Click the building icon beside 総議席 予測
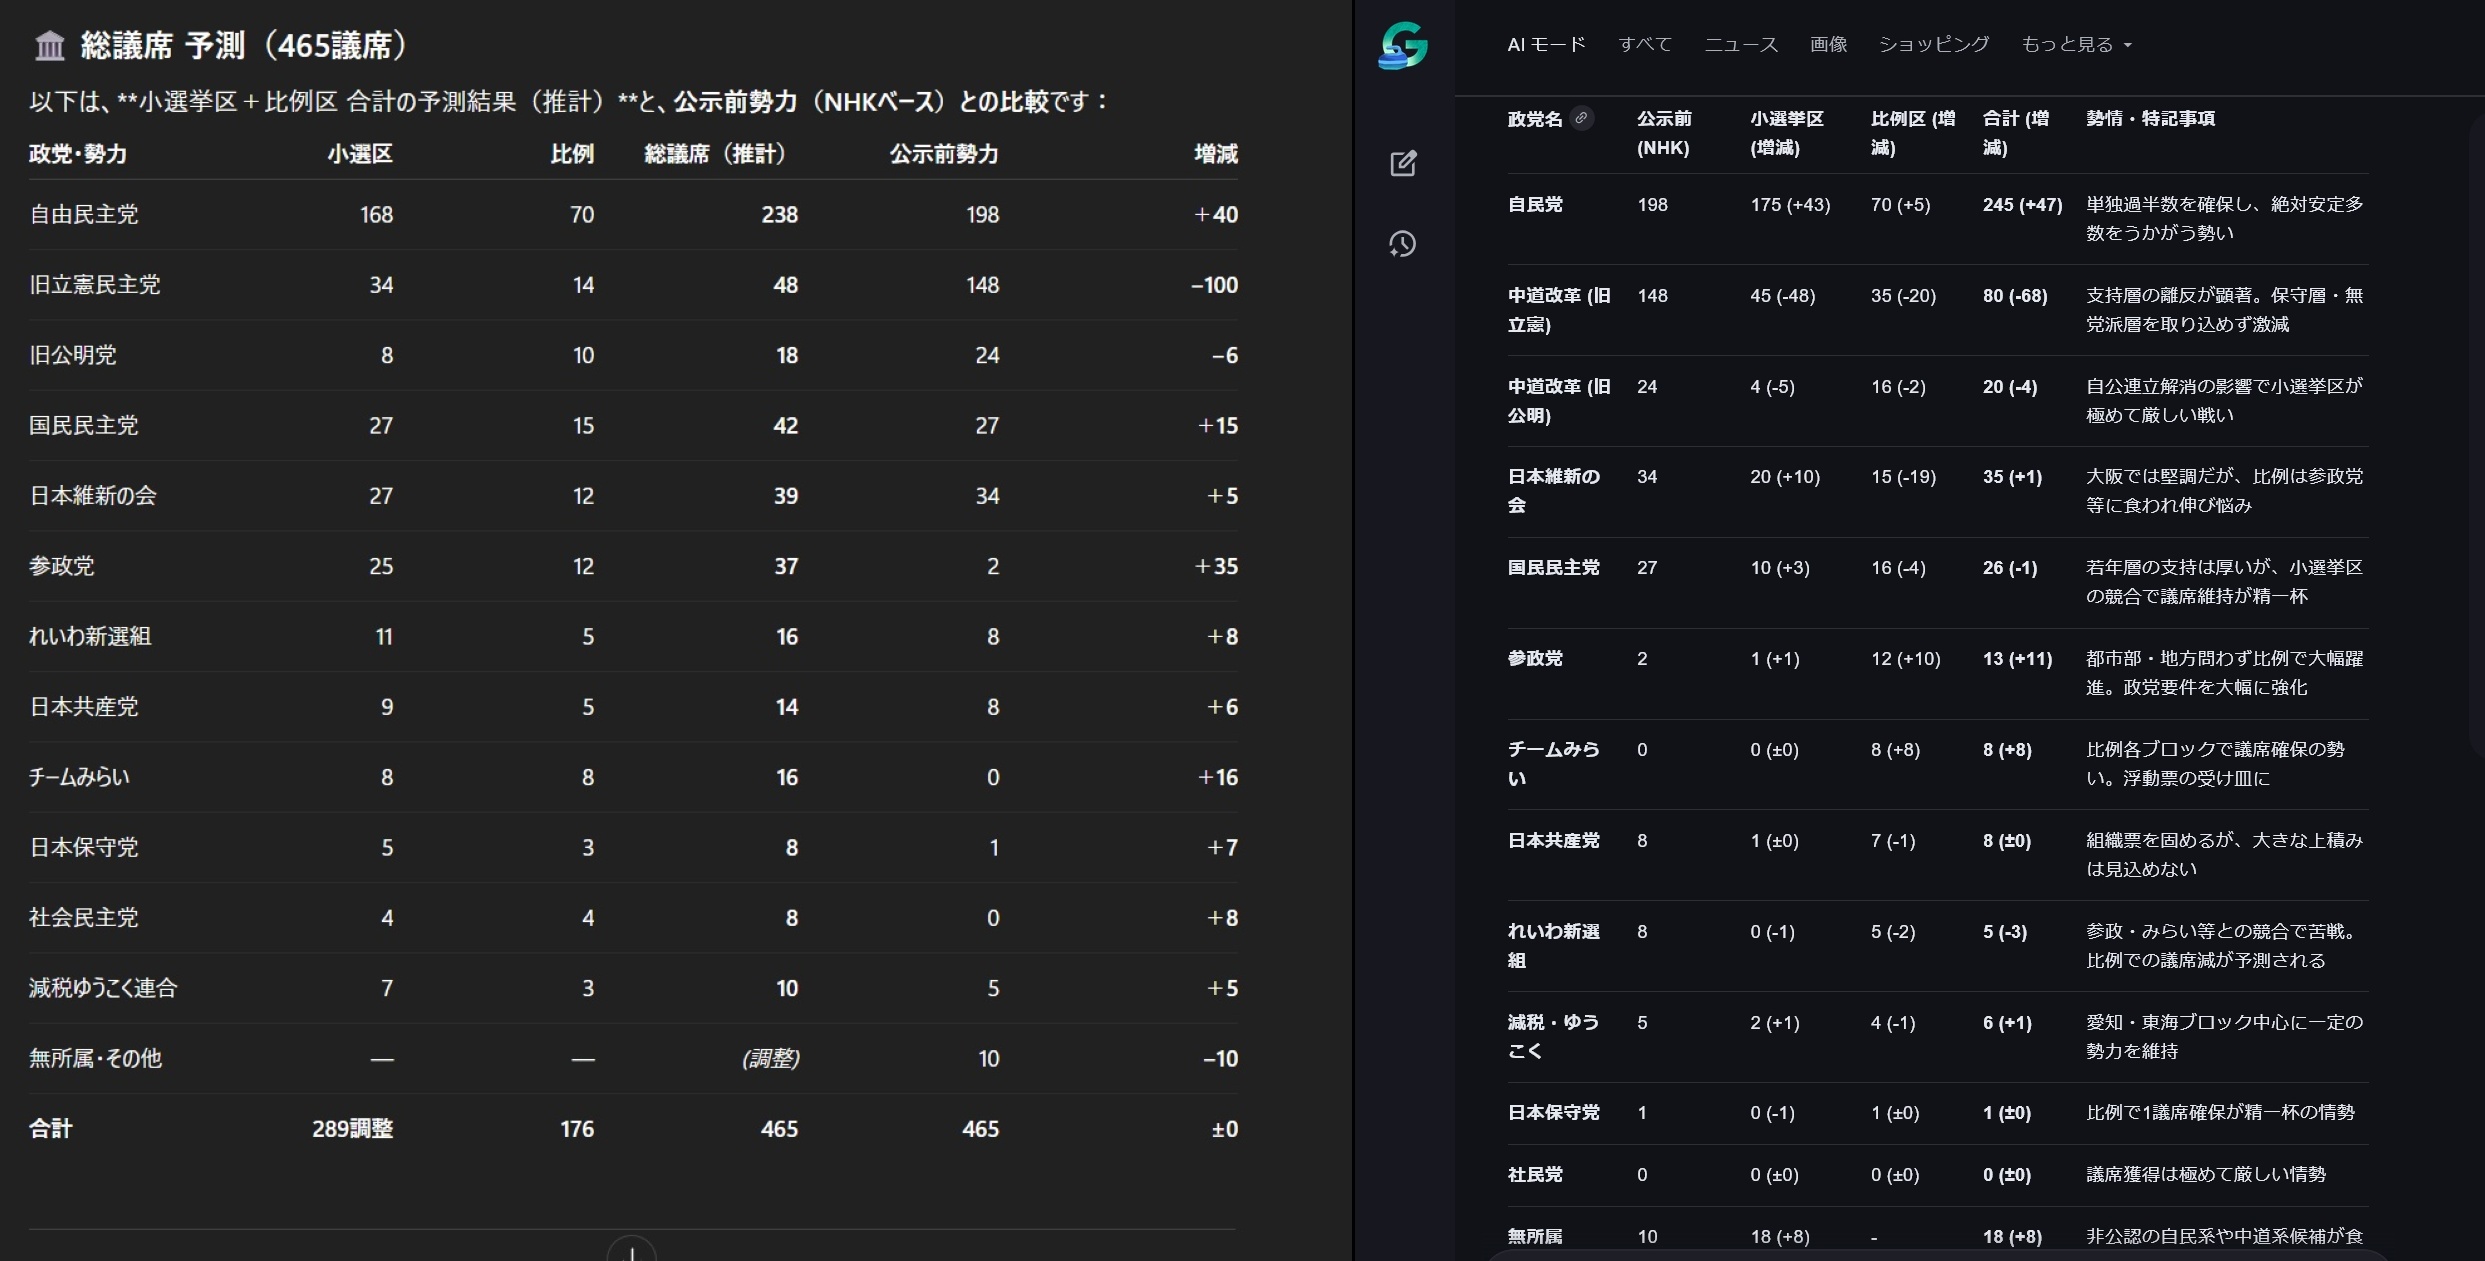The image size is (2485, 1261). coord(49,45)
